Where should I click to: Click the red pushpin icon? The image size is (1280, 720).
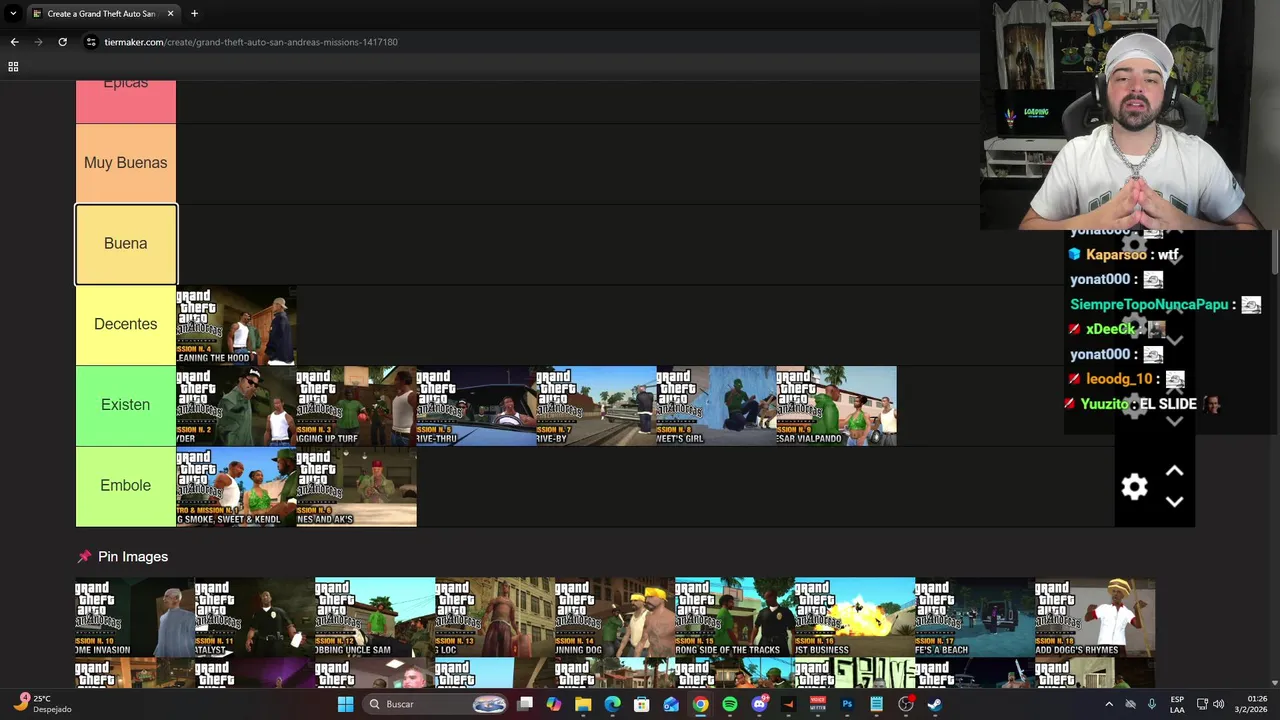84,557
